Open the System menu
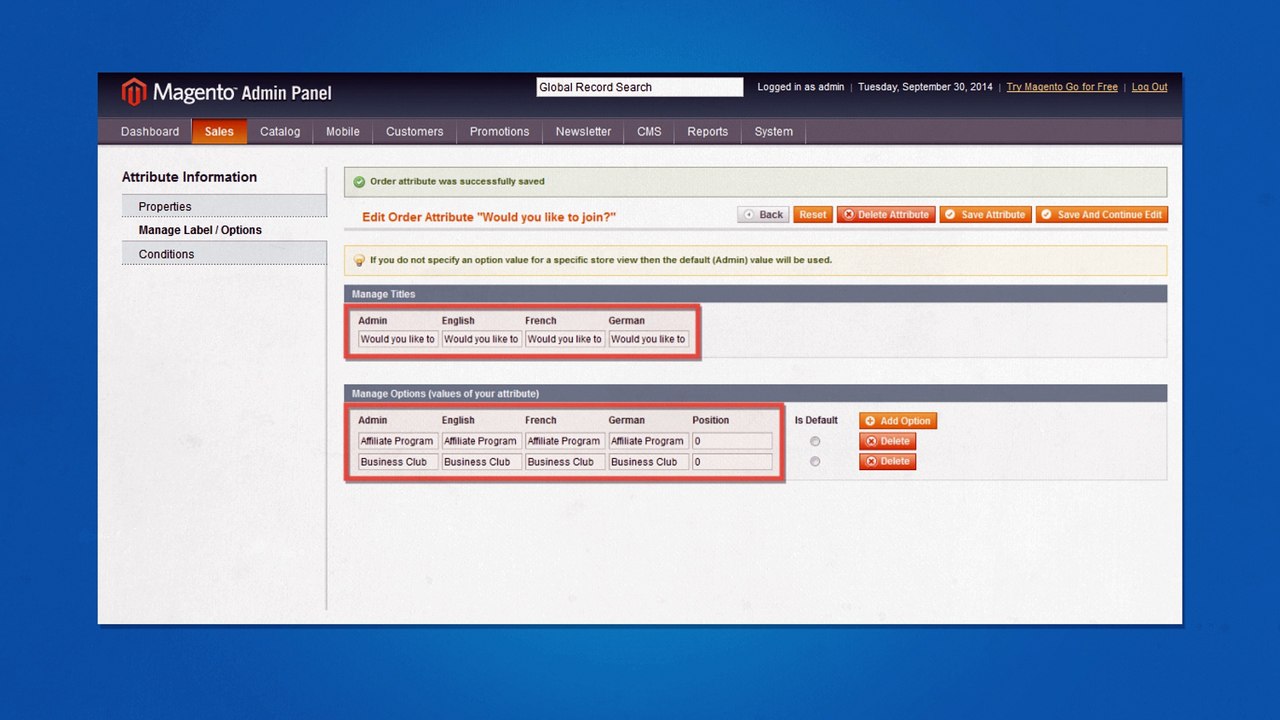Viewport: 1280px width, 720px height. pos(774,132)
